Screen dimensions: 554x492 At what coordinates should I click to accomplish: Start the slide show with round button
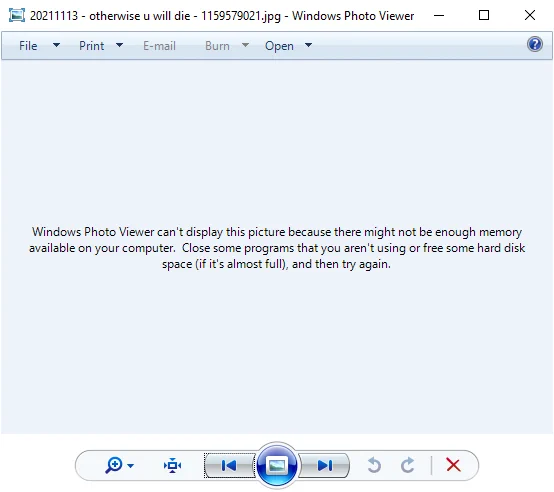tap(277, 465)
